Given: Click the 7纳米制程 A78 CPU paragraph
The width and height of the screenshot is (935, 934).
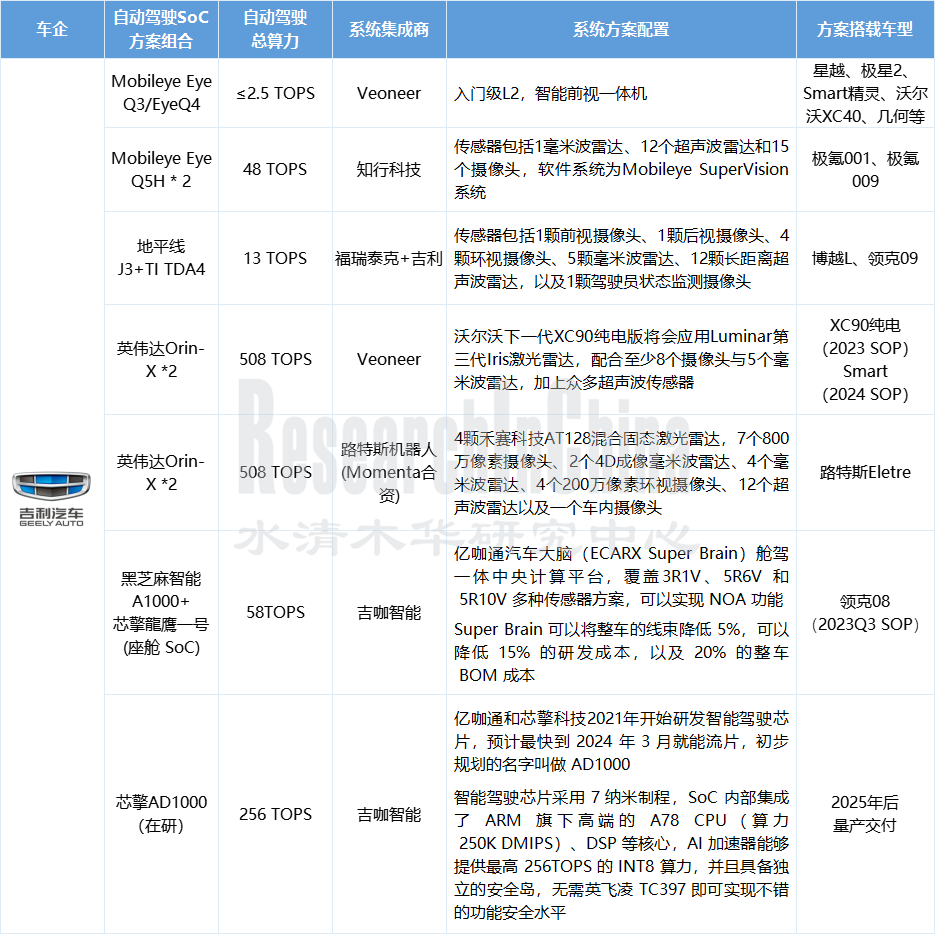Looking at the screenshot, I should coord(621,855).
